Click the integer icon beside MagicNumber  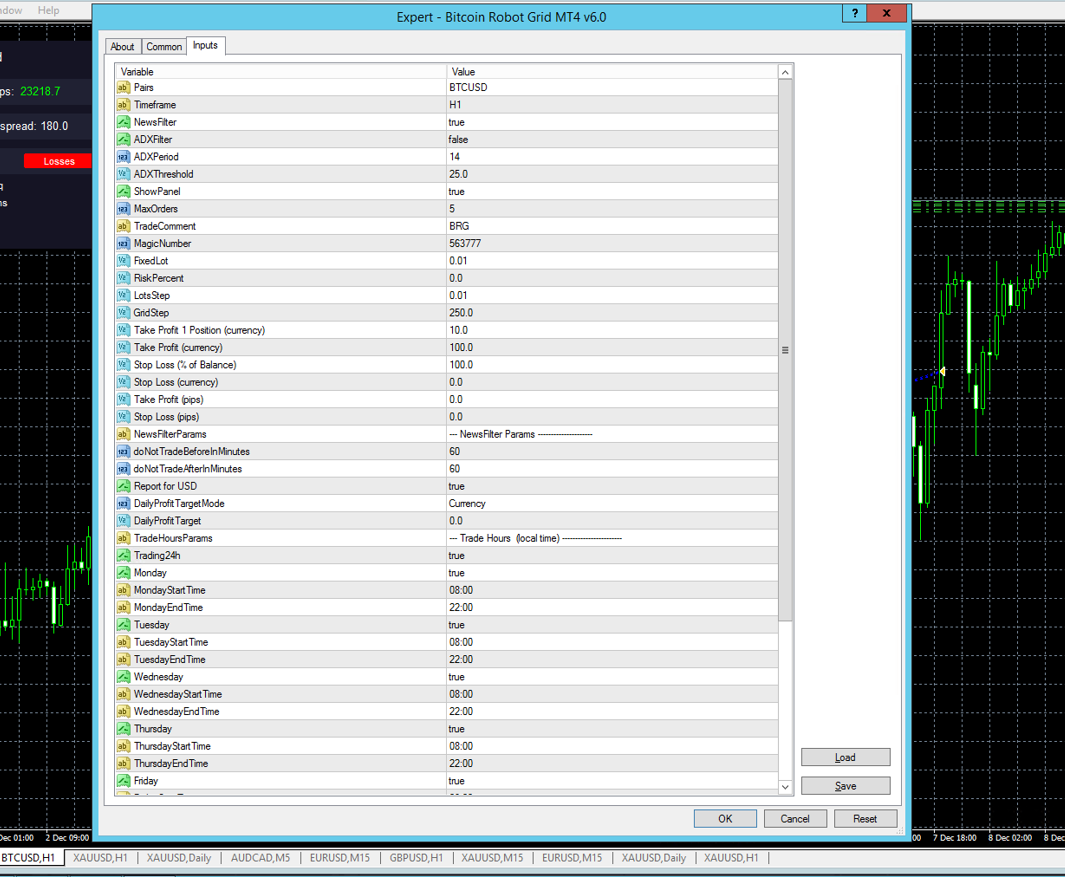124,244
